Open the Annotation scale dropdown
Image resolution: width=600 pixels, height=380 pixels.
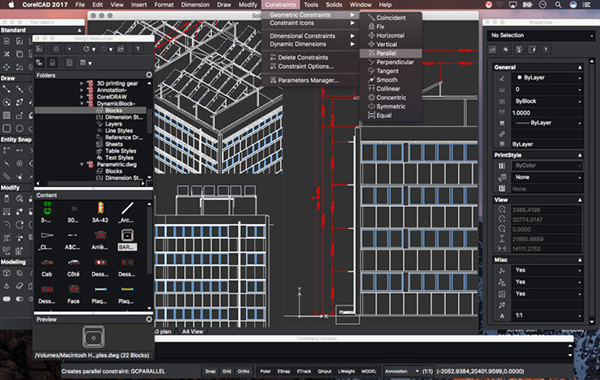pyautogui.click(x=401, y=371)
